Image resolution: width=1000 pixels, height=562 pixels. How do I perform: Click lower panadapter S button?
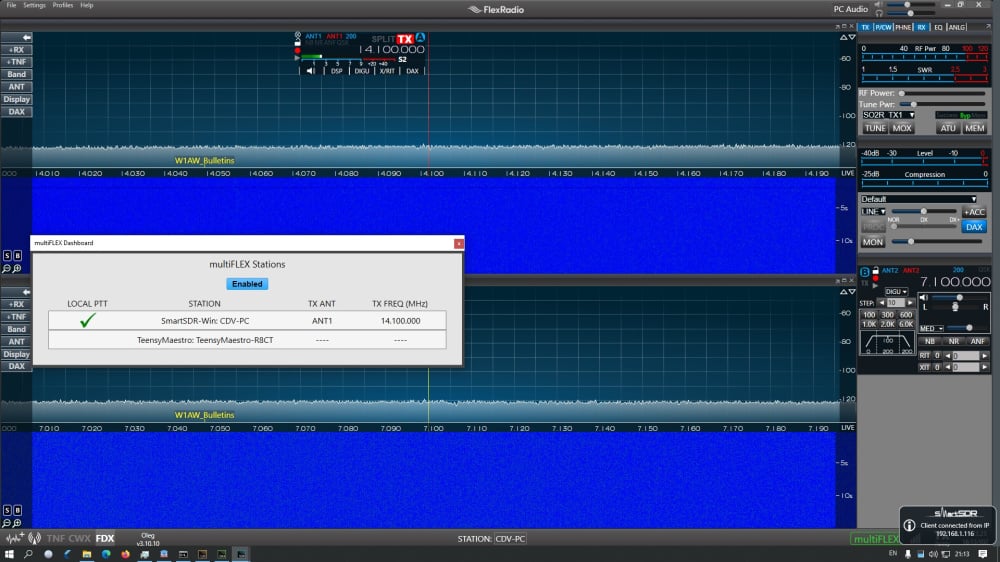pos(6,510)
